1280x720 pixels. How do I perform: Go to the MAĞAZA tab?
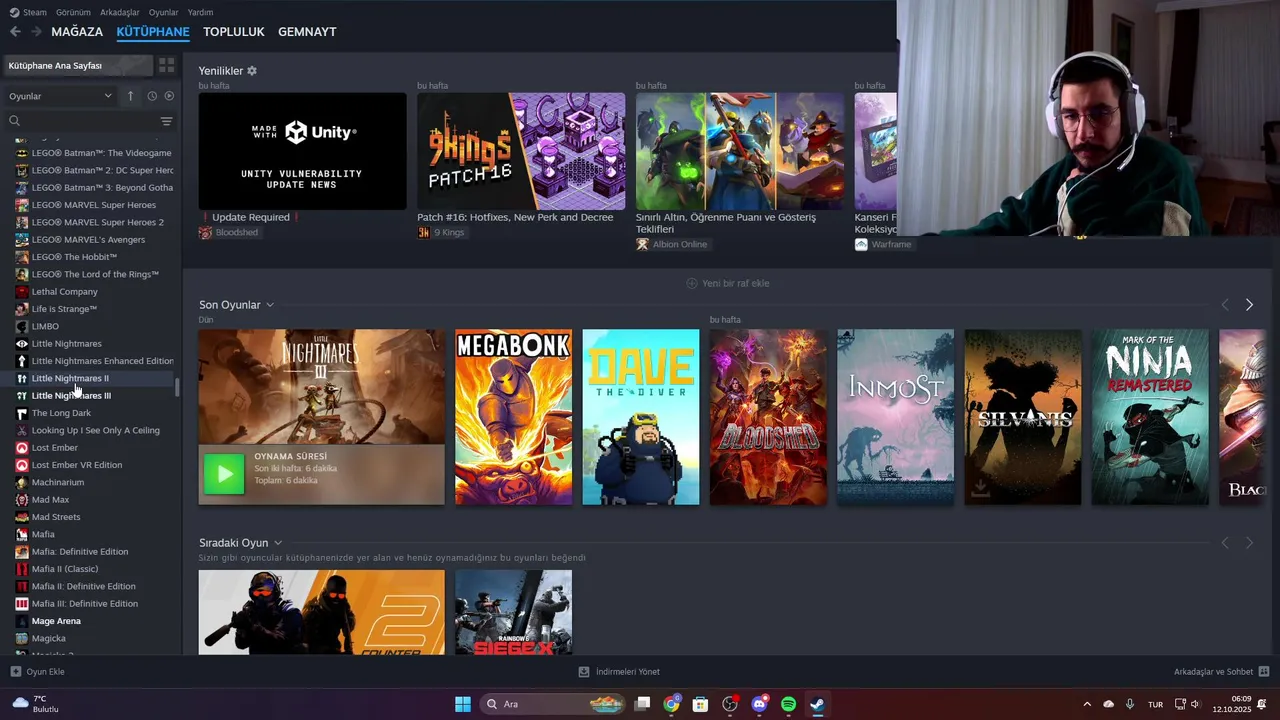click(x=77, y=32)
